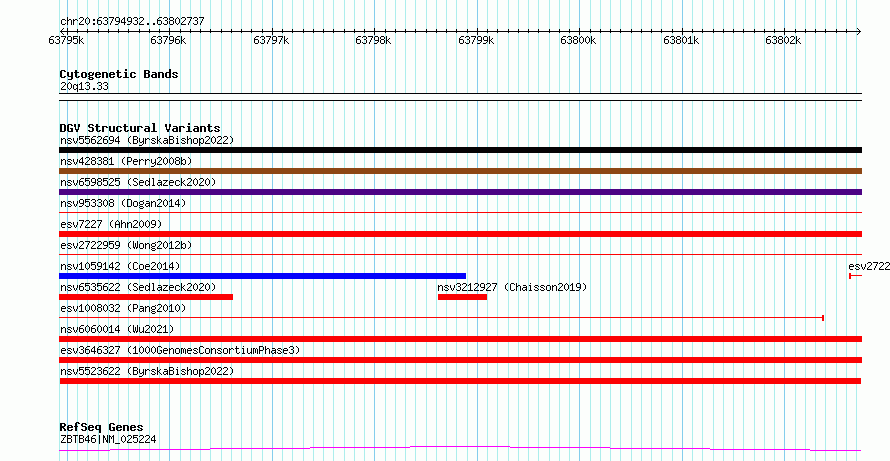
Task: Open nsv5562694 (ByrskaBishop2022) label
Action: pos(147,140)
